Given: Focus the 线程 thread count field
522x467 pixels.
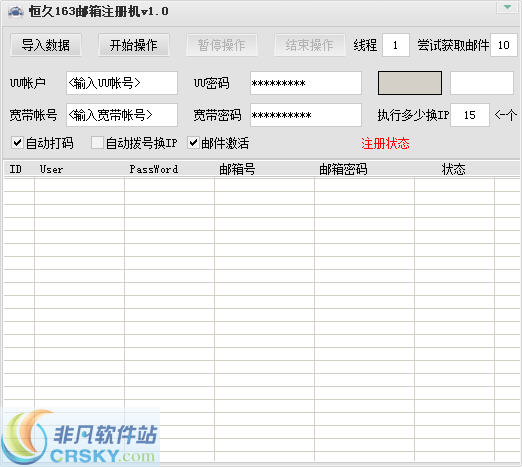Looking at the screenshot, I should click(396, 45).
